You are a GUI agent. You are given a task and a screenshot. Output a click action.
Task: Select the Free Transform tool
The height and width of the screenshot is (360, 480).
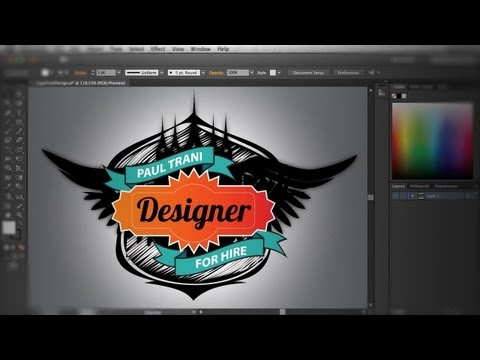pyautogui.click(x=19, y=159)
